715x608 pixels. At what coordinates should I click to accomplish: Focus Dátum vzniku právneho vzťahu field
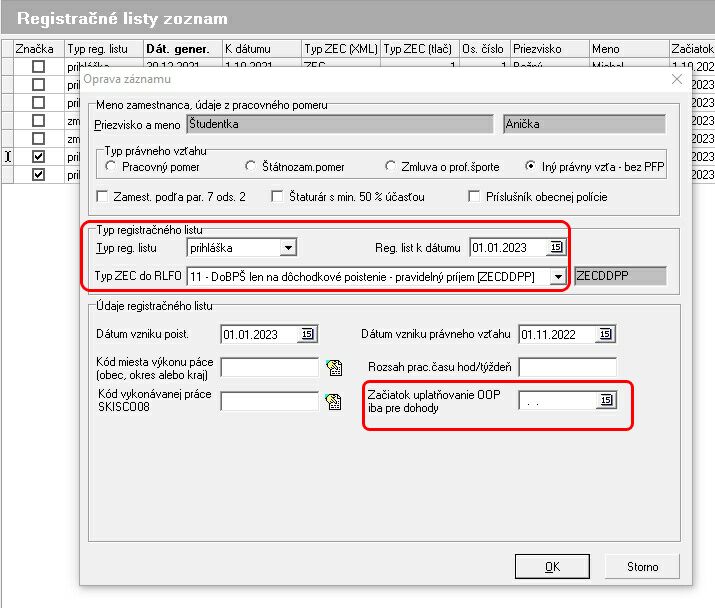tap(558, 335)
